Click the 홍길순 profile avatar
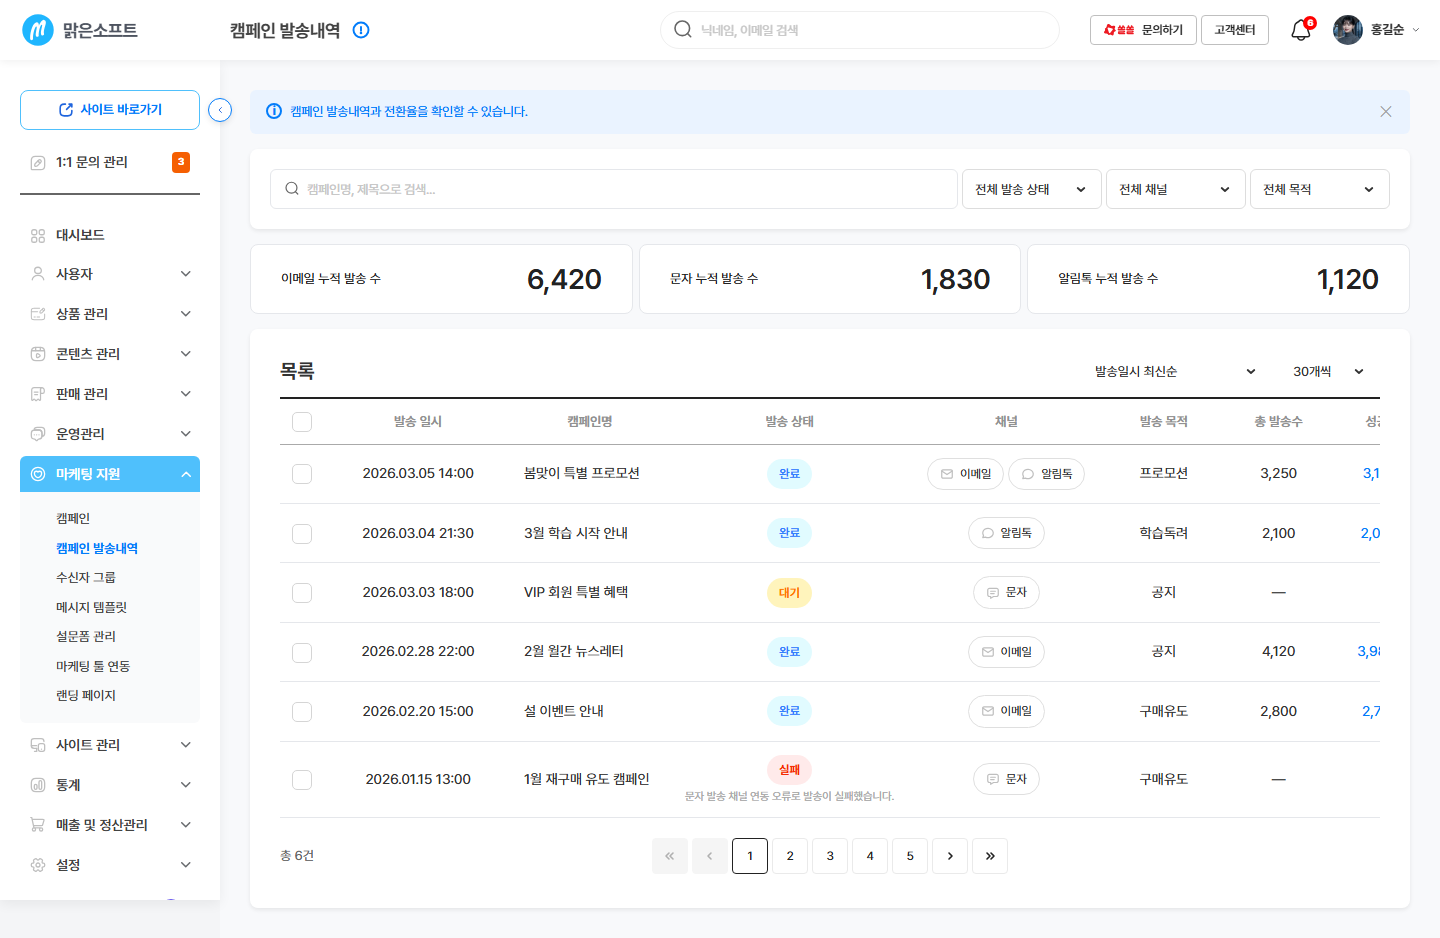 1348,30
